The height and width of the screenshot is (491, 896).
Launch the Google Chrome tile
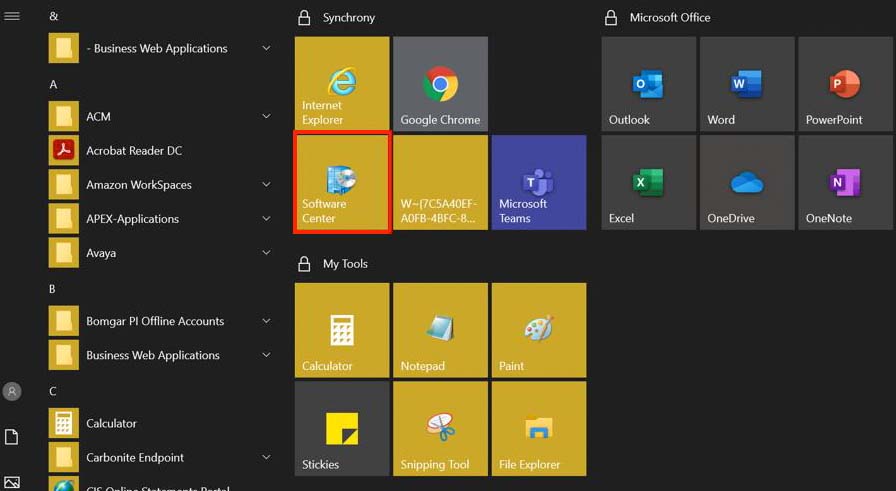pyautogui.click(x=440, y=84)
